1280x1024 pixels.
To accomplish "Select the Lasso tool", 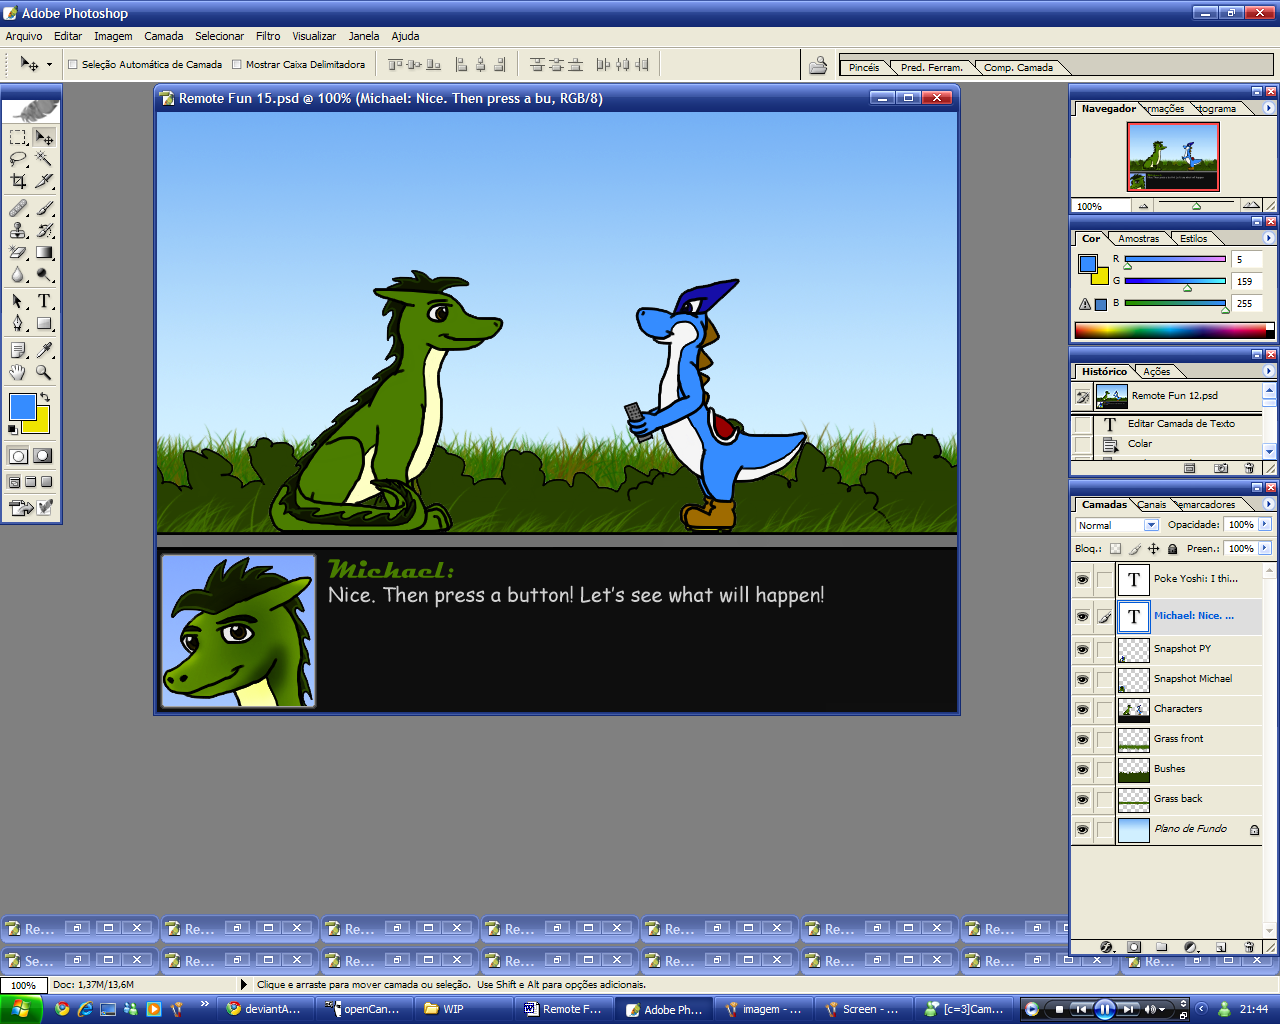I will point(19,159).
